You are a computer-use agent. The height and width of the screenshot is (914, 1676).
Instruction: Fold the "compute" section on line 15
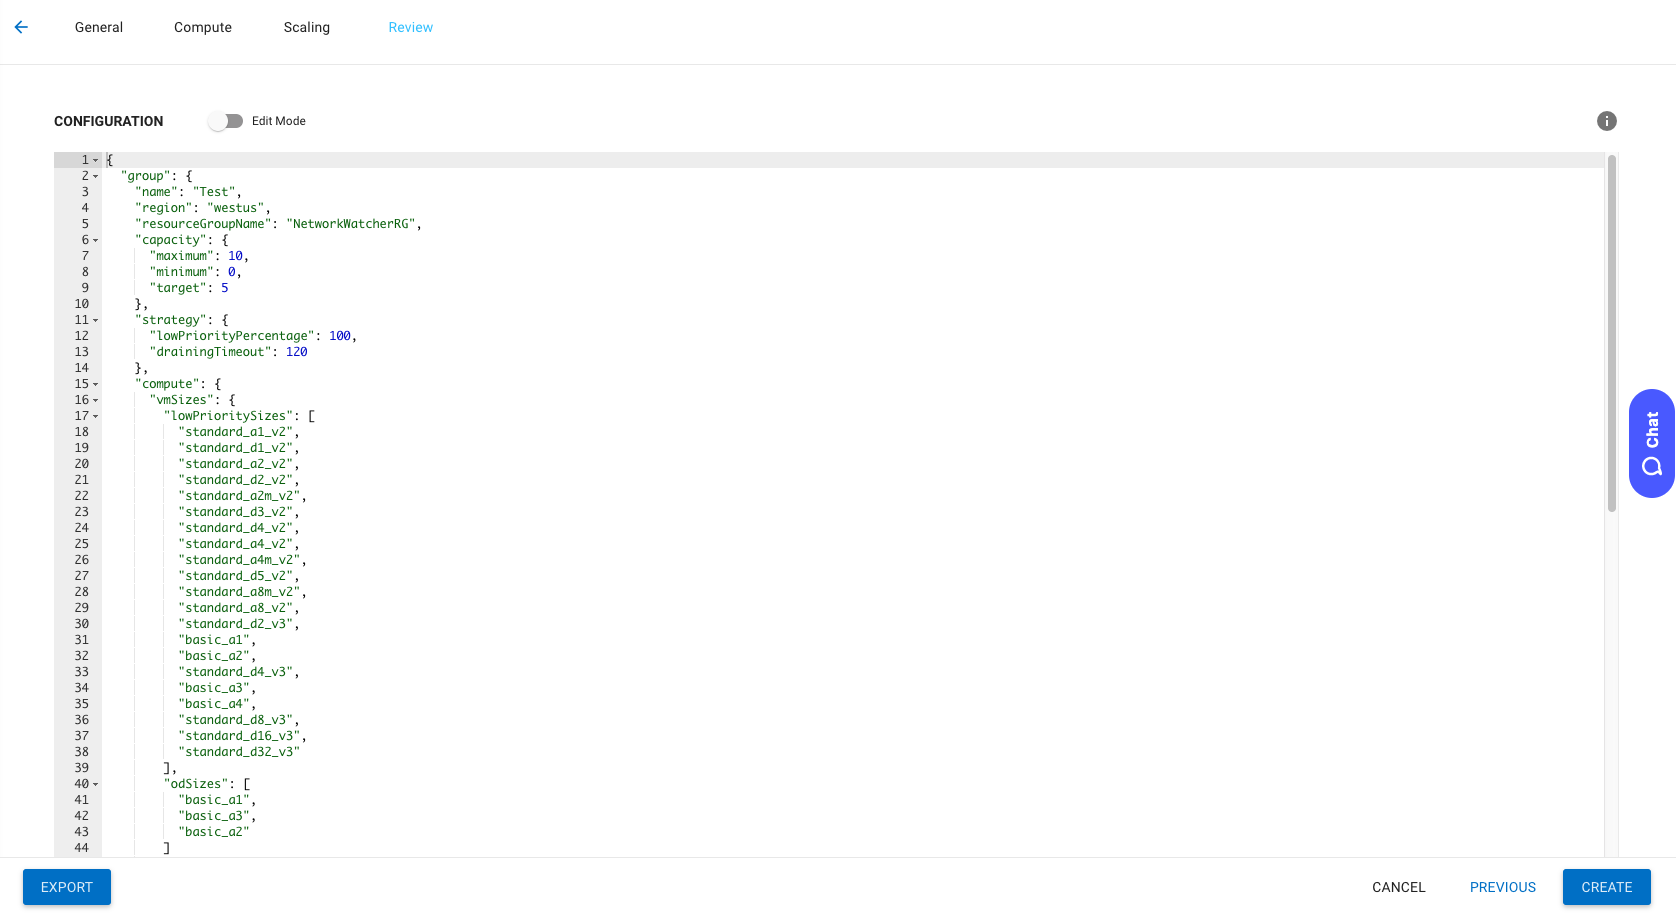(96, 384)
